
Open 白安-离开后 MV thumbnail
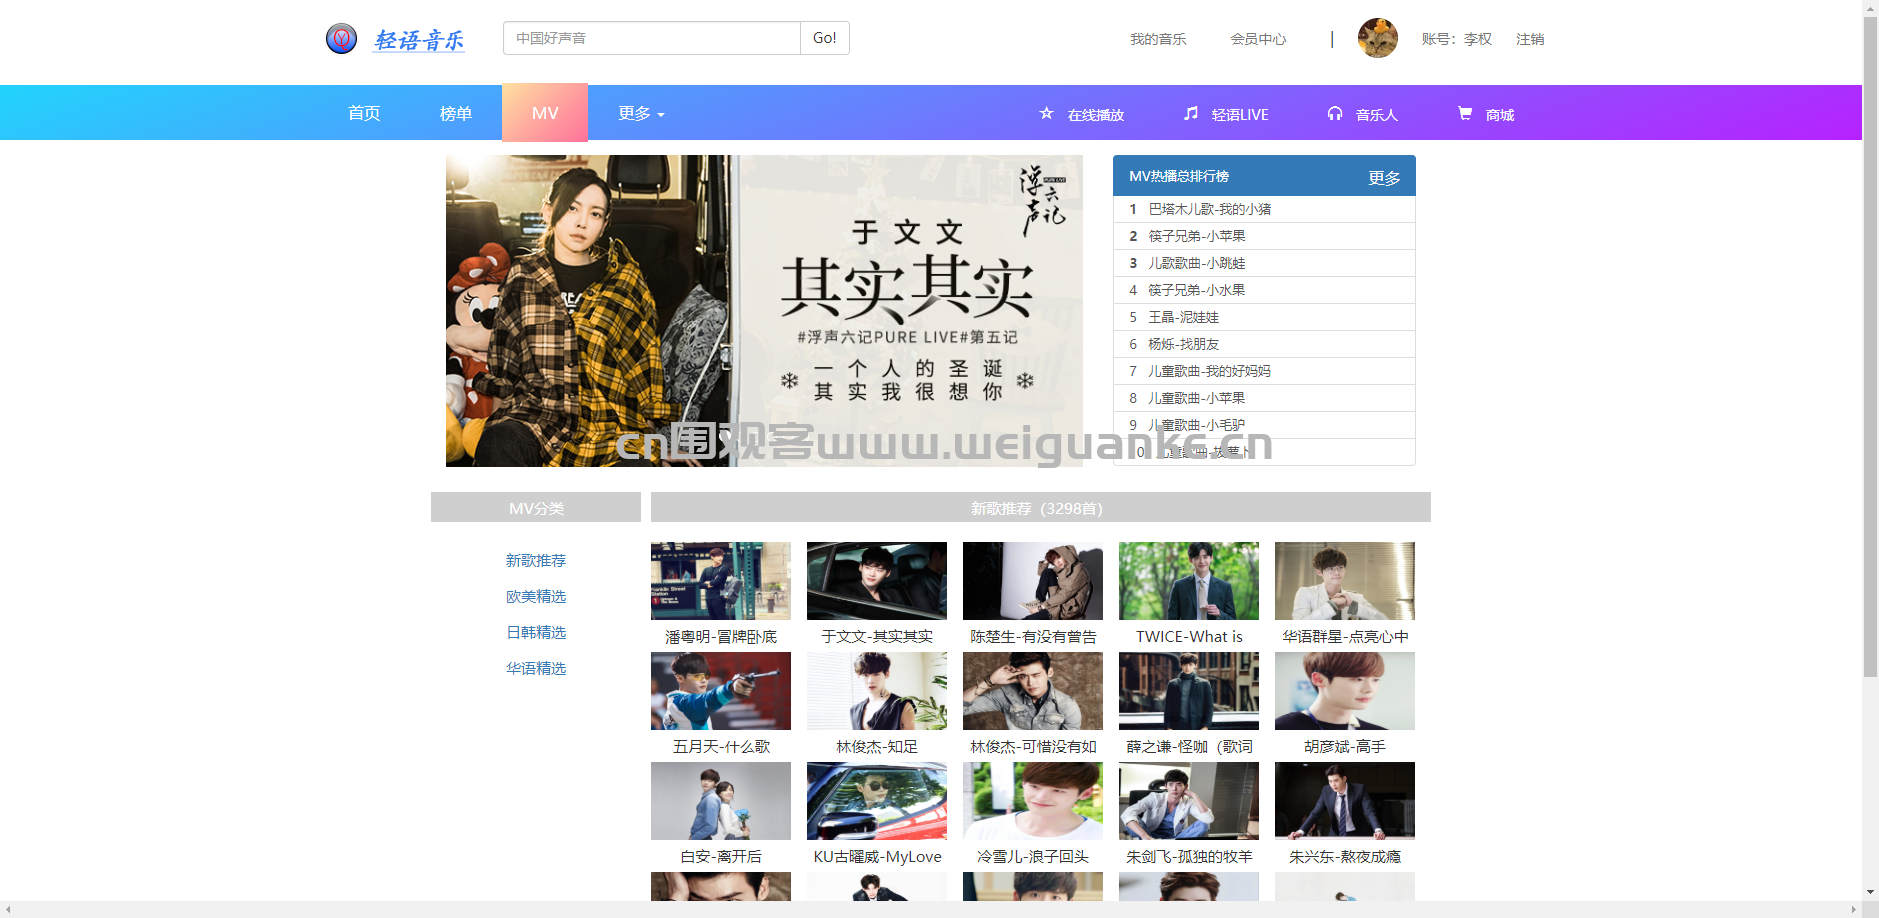point(721,801)
